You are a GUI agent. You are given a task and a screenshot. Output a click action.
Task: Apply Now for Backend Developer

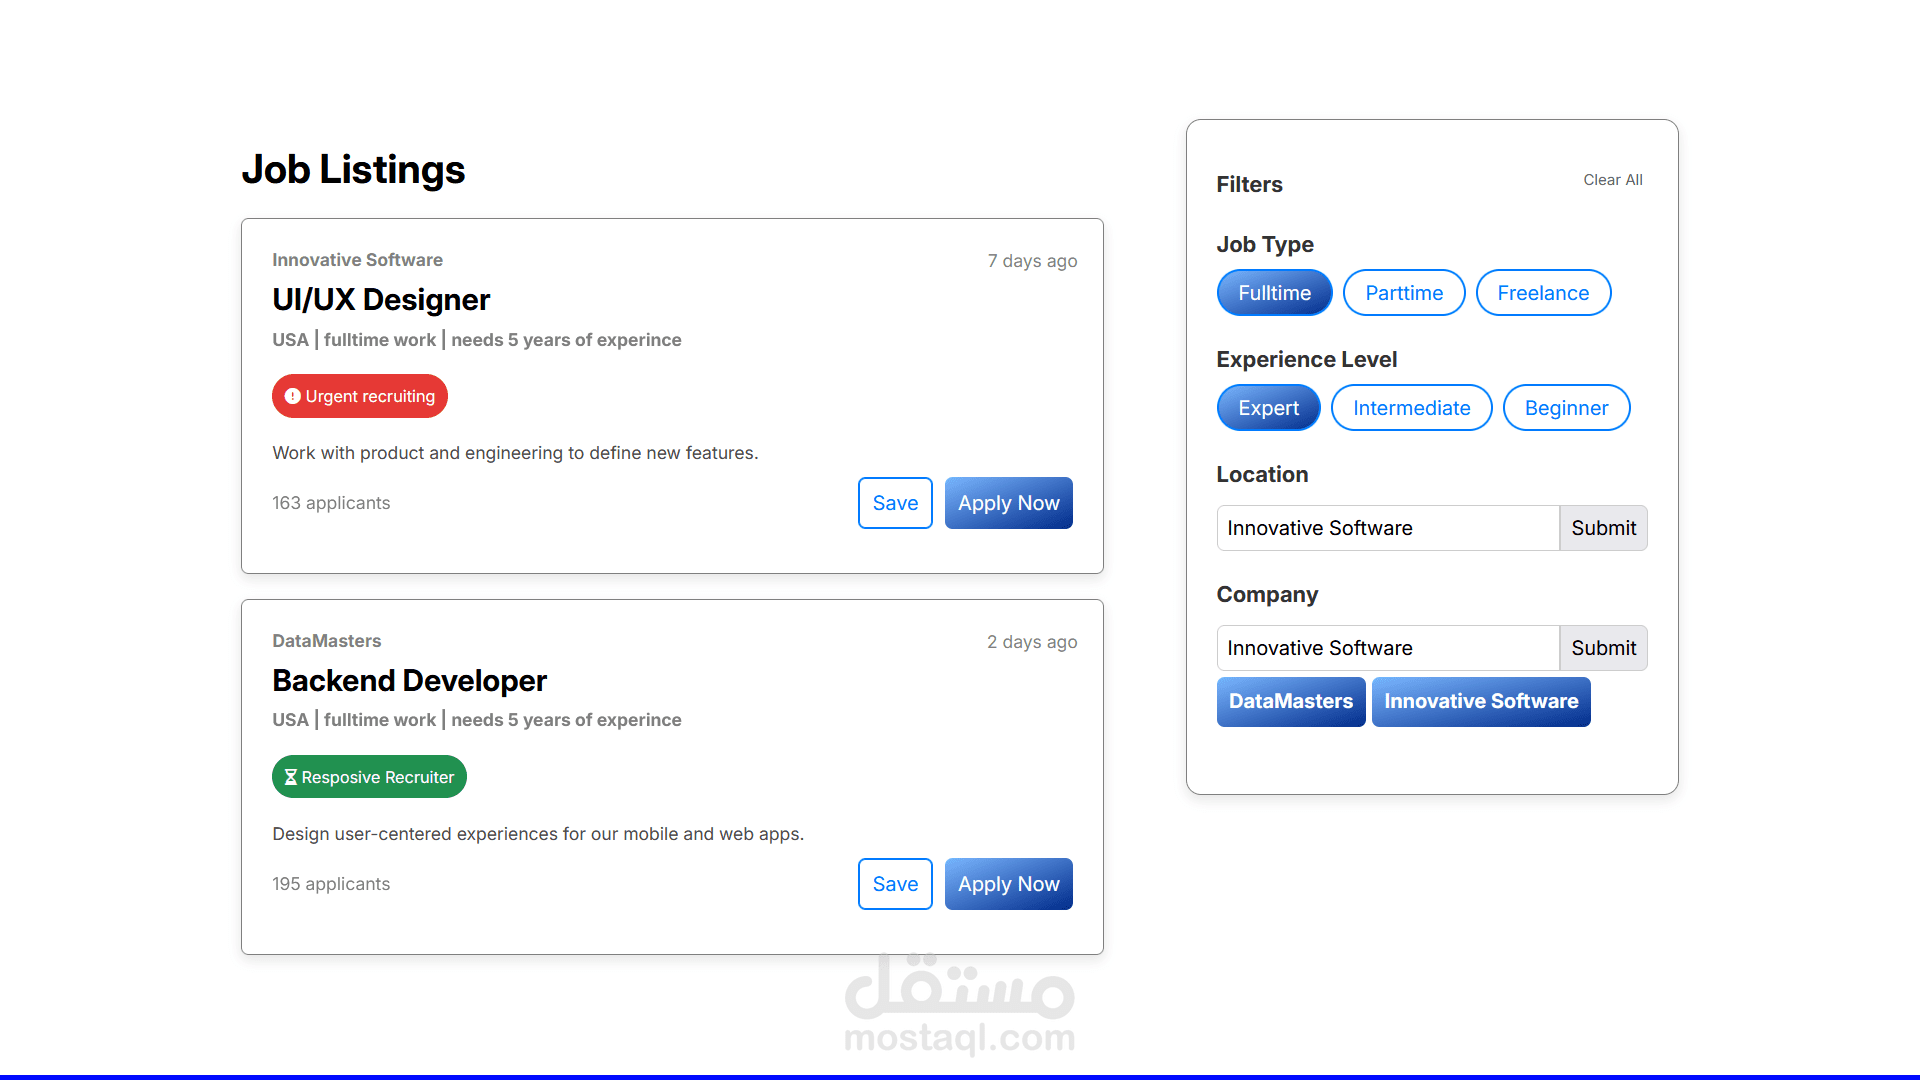pos(1008,884)
